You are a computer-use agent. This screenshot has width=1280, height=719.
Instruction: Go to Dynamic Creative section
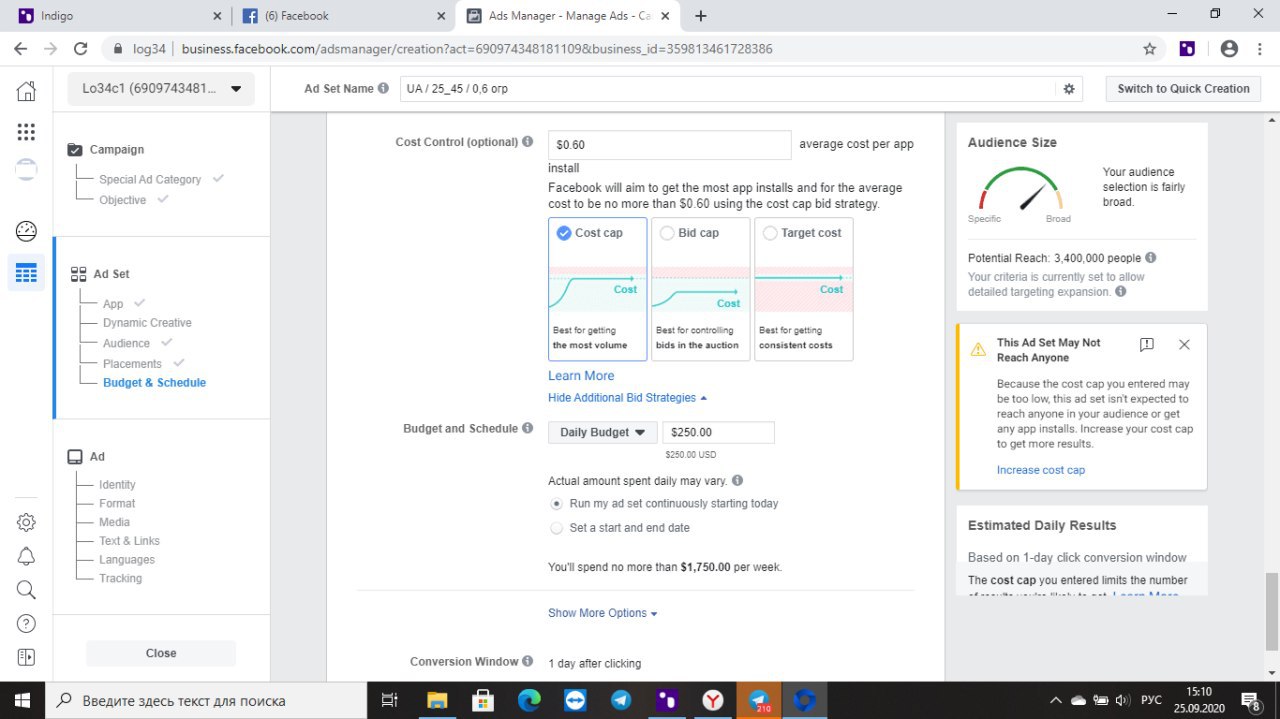[x=147, y=323]
